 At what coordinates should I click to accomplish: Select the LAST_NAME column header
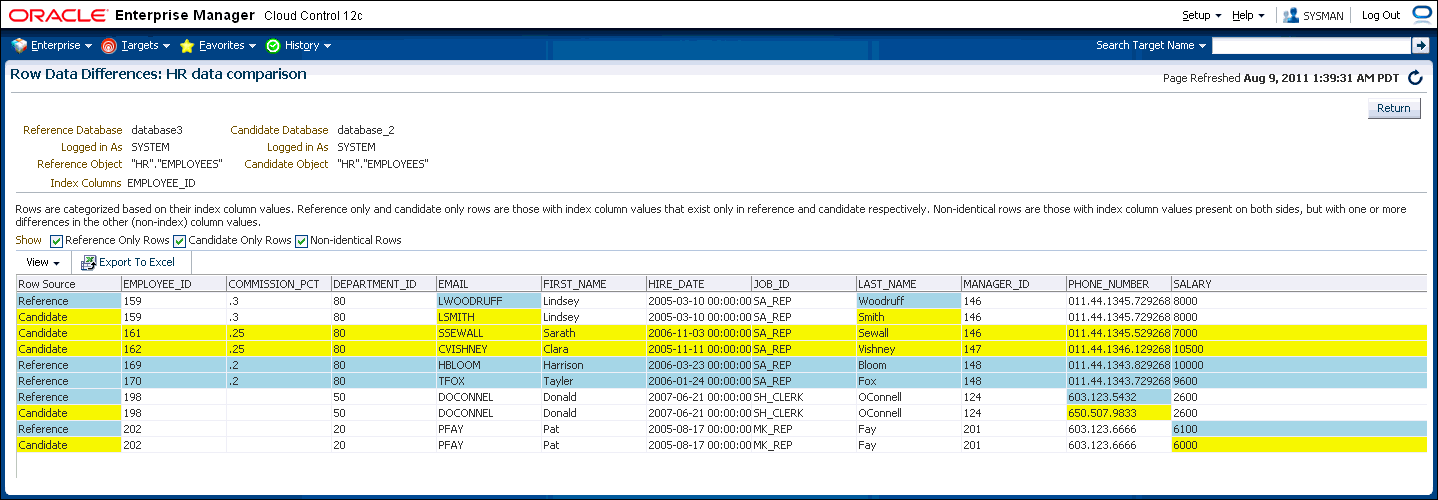coord(909,284)
